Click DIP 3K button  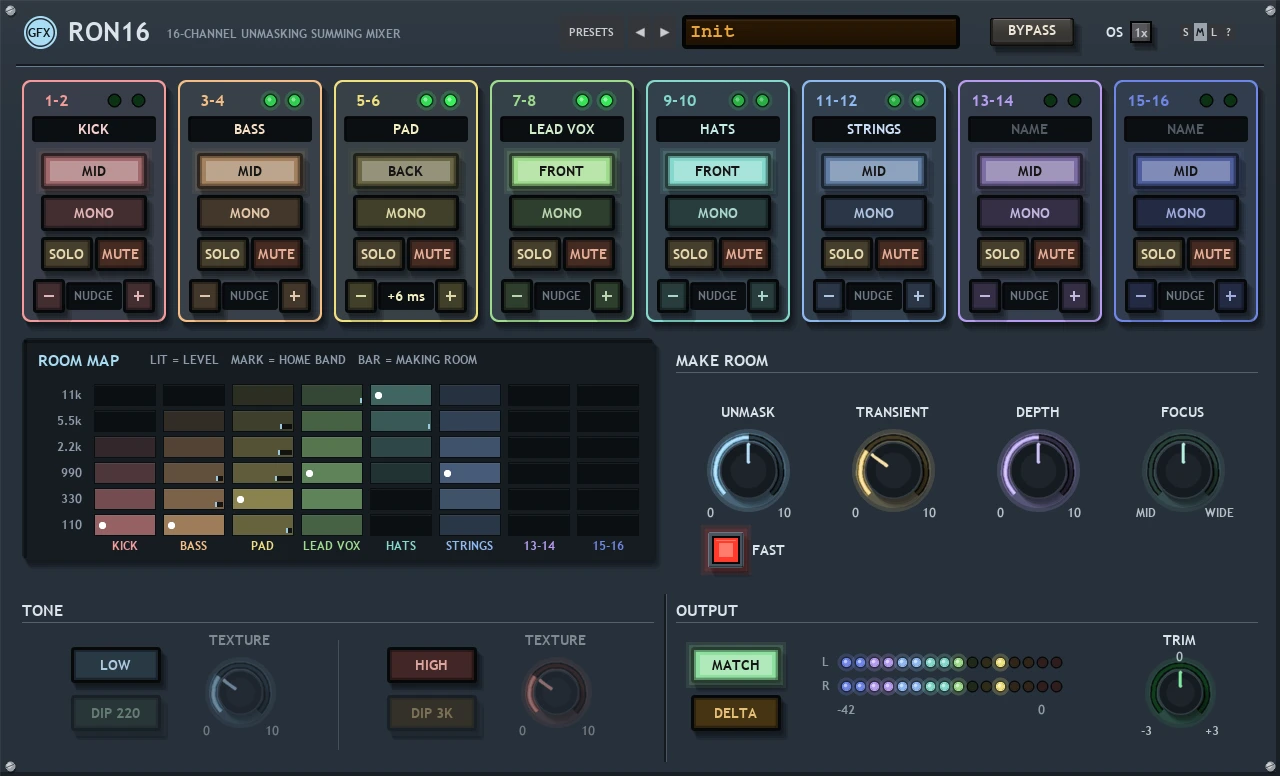[431, 713]
